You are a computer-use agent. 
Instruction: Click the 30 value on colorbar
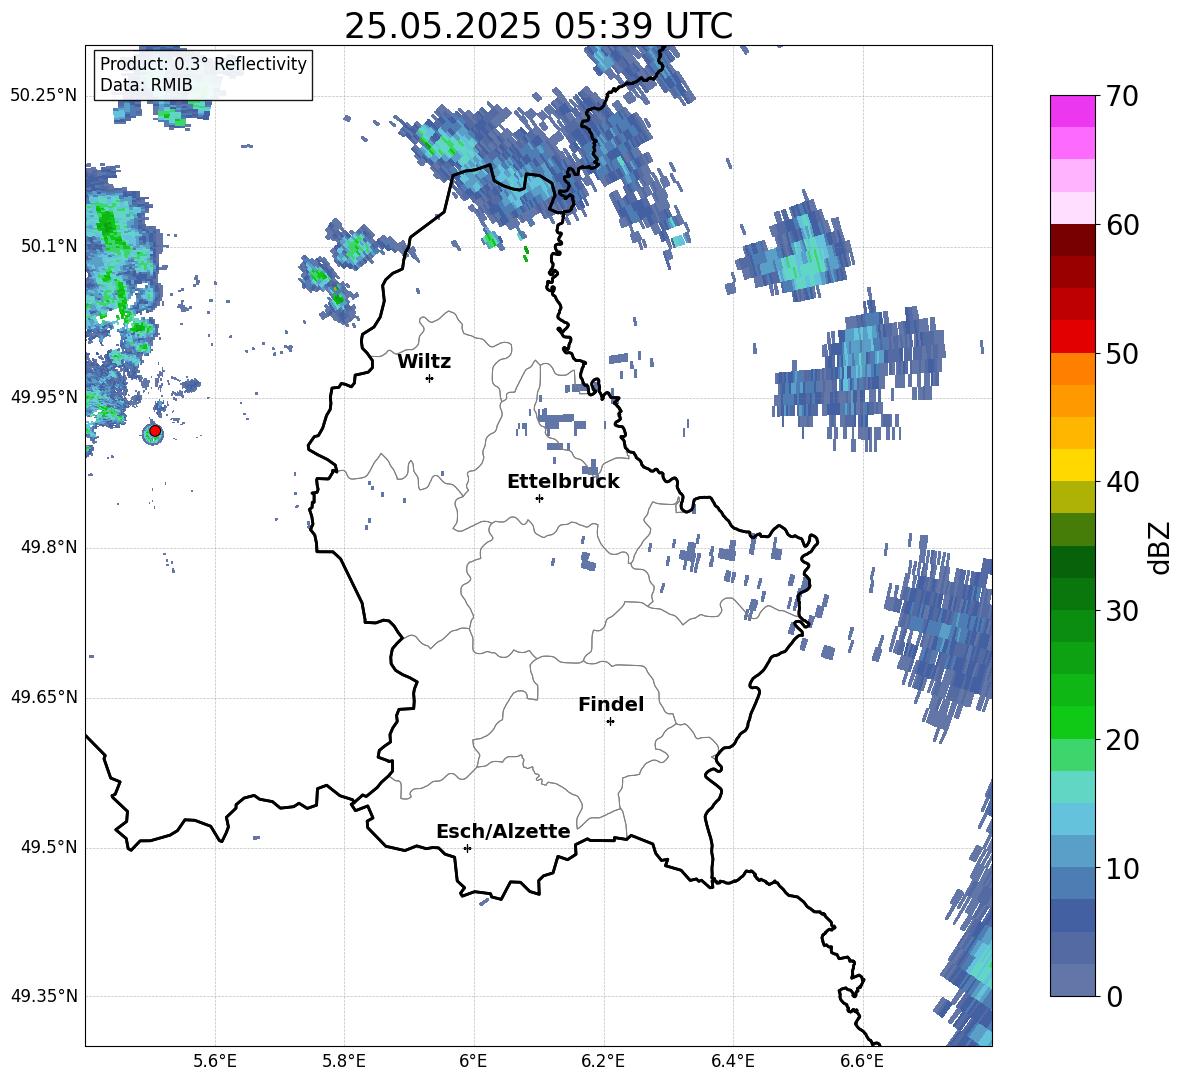click(x=1122, y=611)
